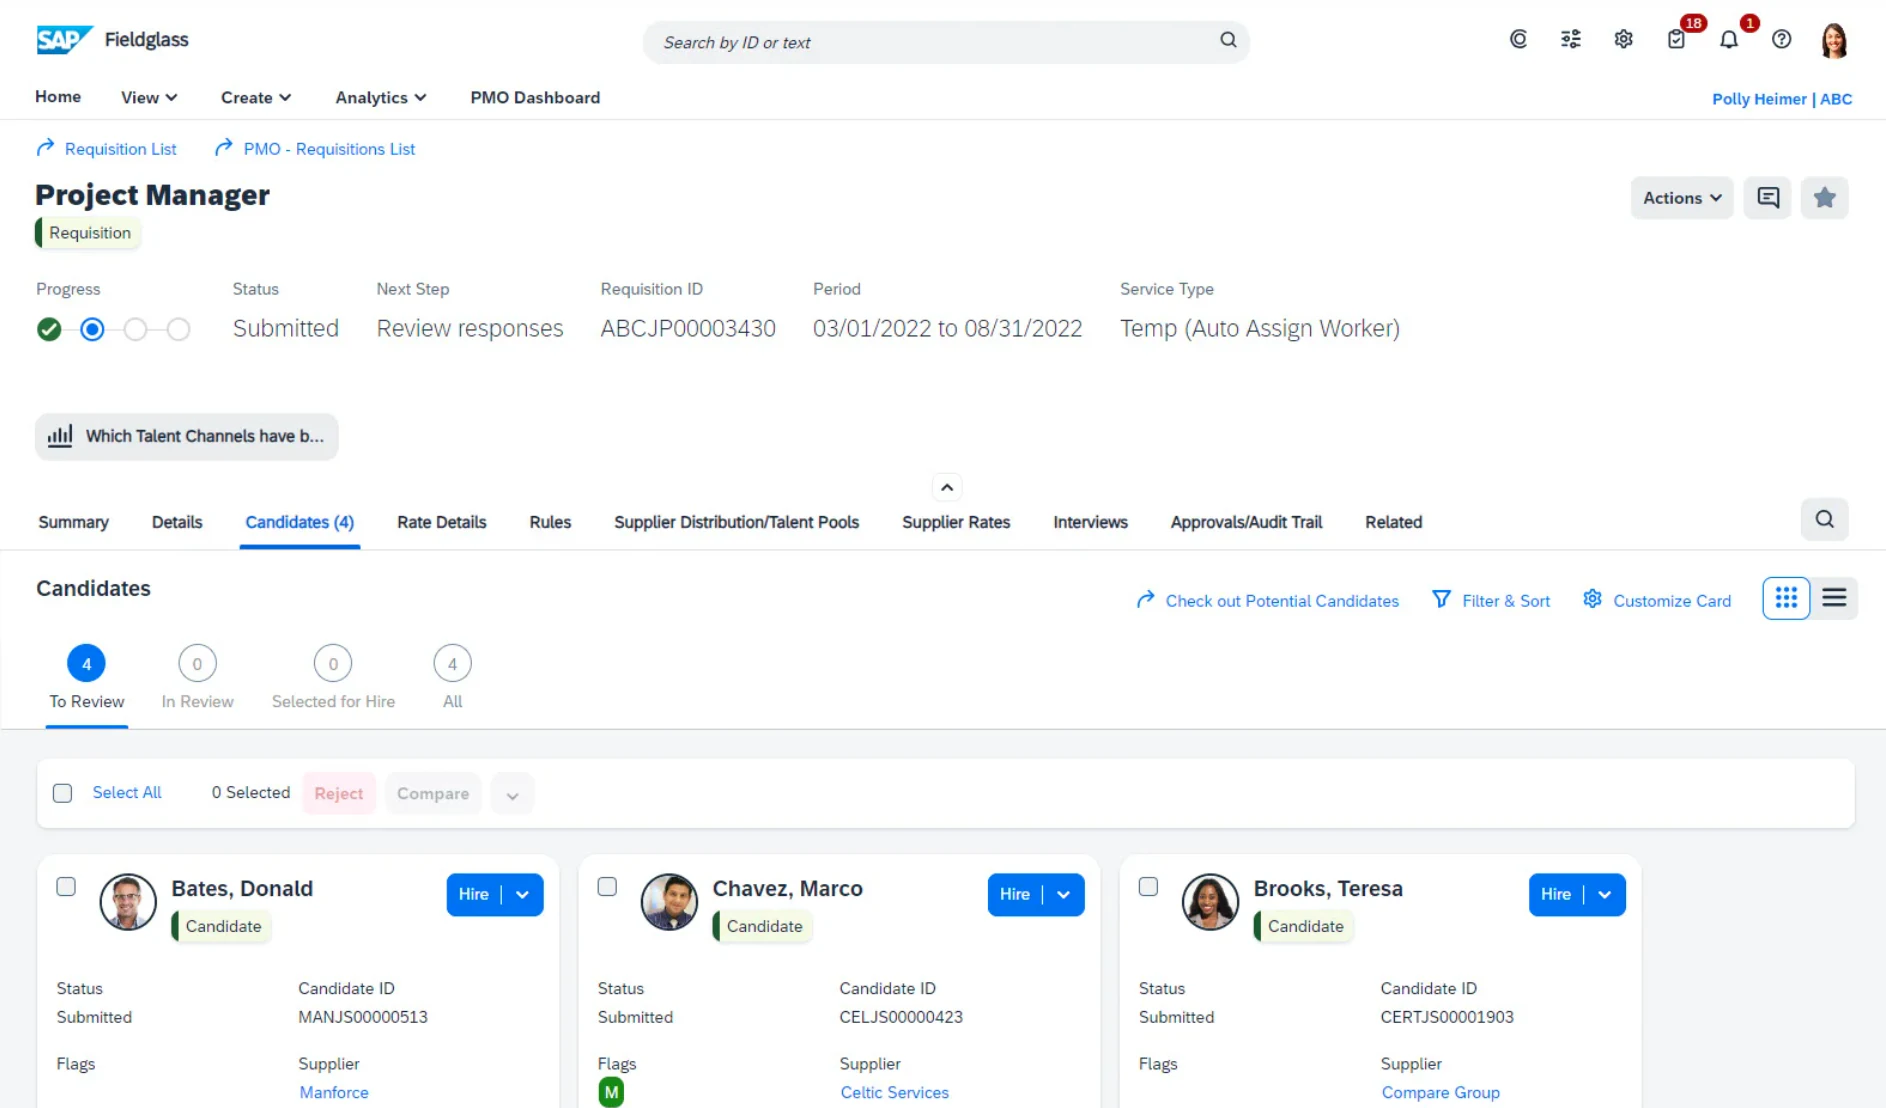The height and width of the screenshot is (1108, 1886).
Task: Click Check out Potential Candidates link
Action: (1267, 600)
